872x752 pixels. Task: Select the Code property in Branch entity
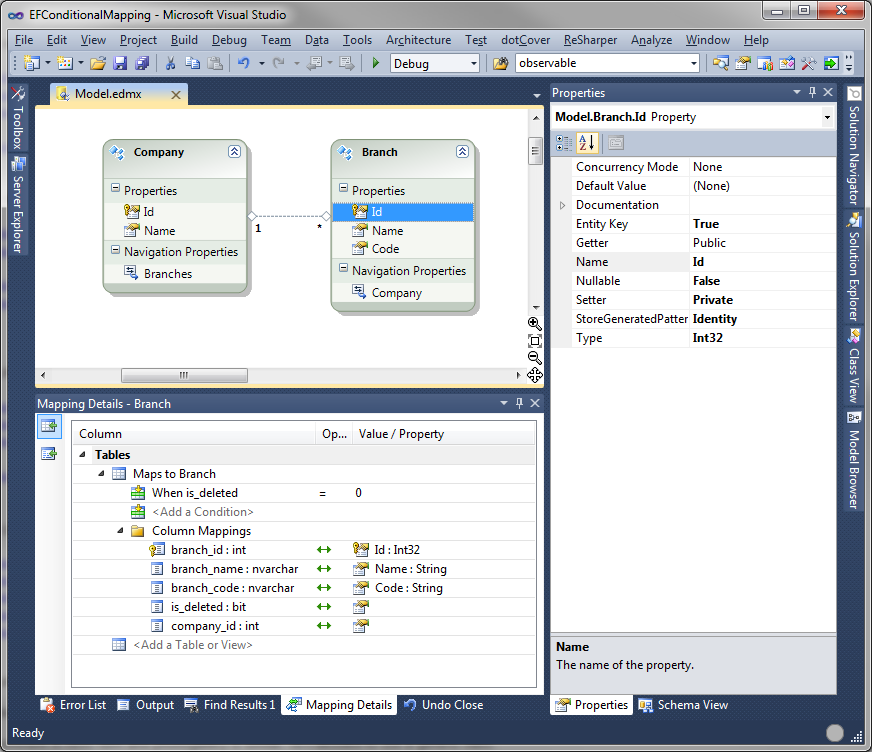coord(385,249)
